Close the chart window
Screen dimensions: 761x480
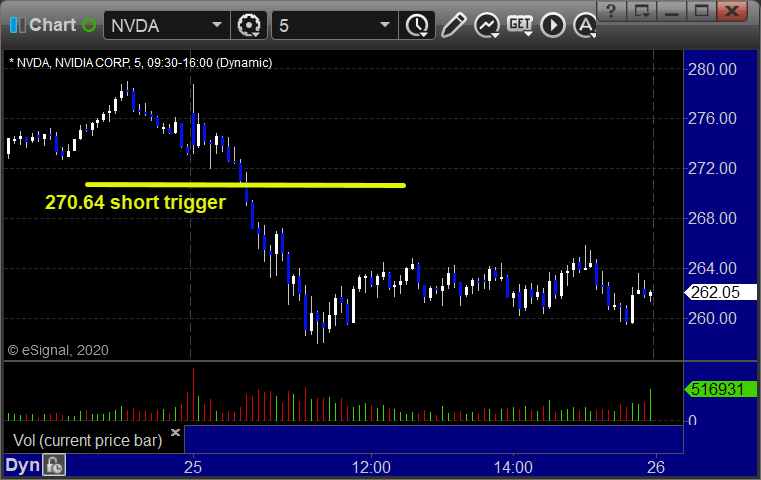pyautogui.click(x=732, y=11)
